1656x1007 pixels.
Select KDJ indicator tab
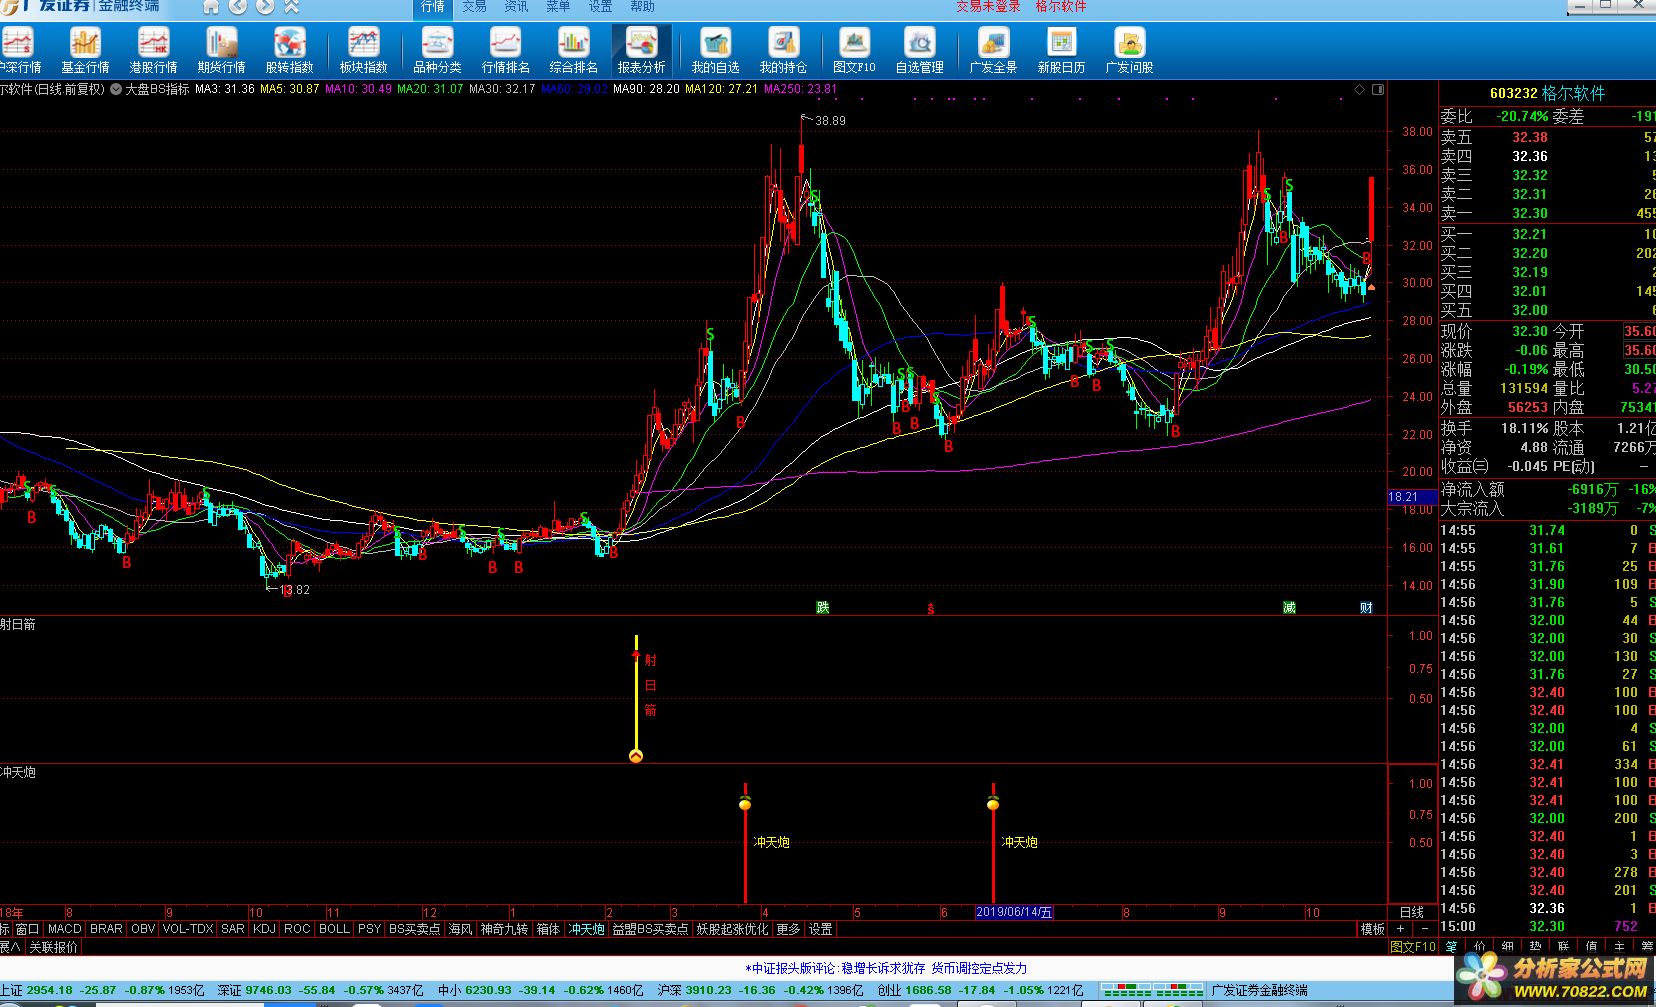pyautogui.click(x=265, y=929)
